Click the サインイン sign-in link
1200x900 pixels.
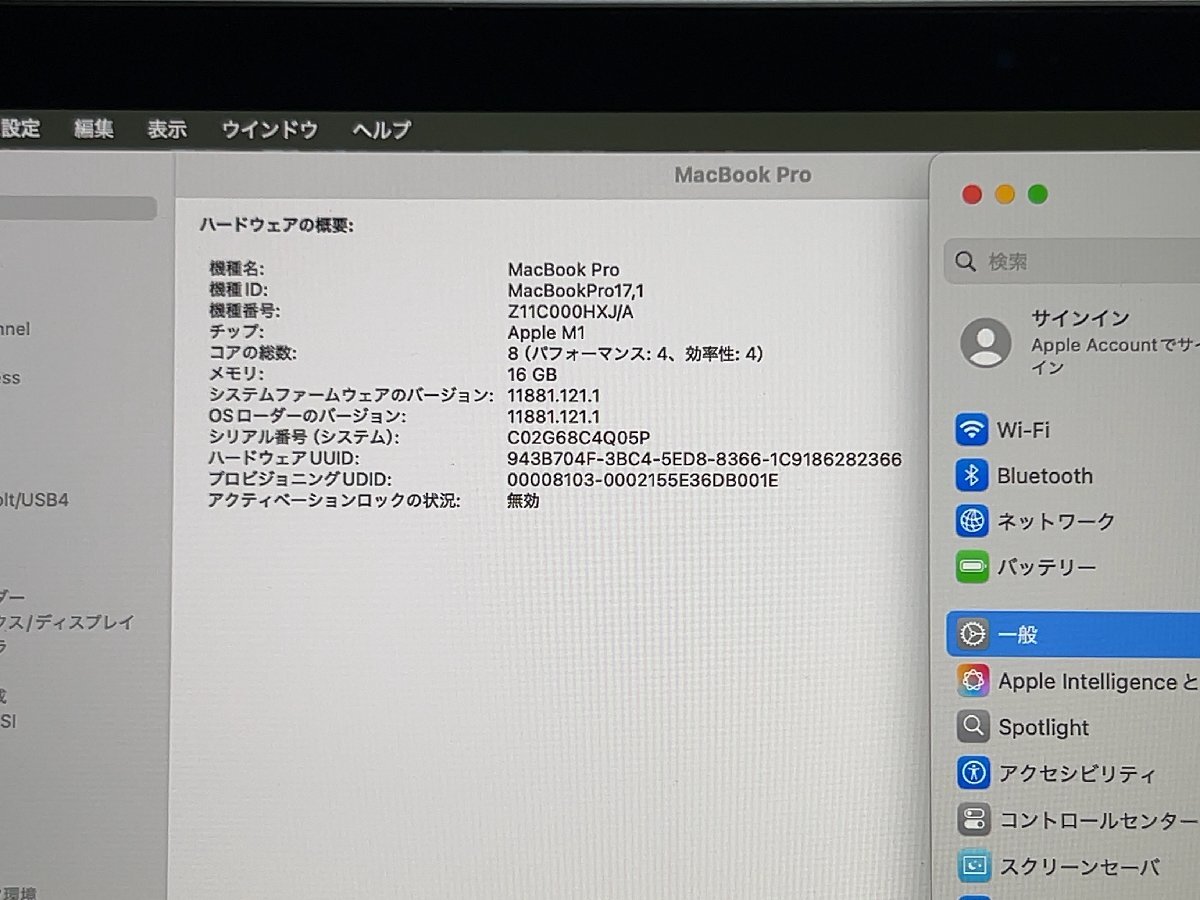pyautogui.click(x=1080, y=319)
